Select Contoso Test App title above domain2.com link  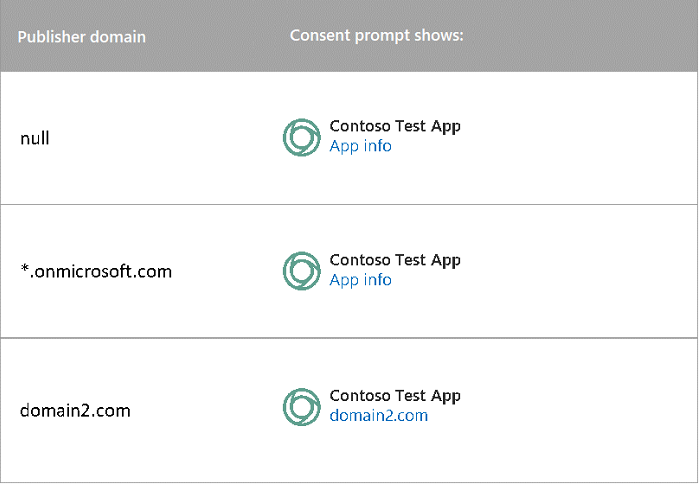395,395
